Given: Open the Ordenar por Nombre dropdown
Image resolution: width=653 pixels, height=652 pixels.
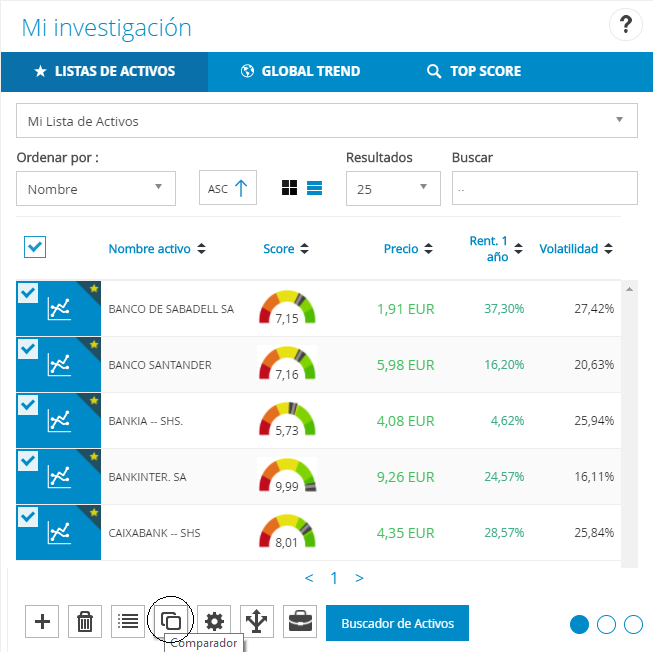Looking at the screenshot, I should [x=96, y=189].
